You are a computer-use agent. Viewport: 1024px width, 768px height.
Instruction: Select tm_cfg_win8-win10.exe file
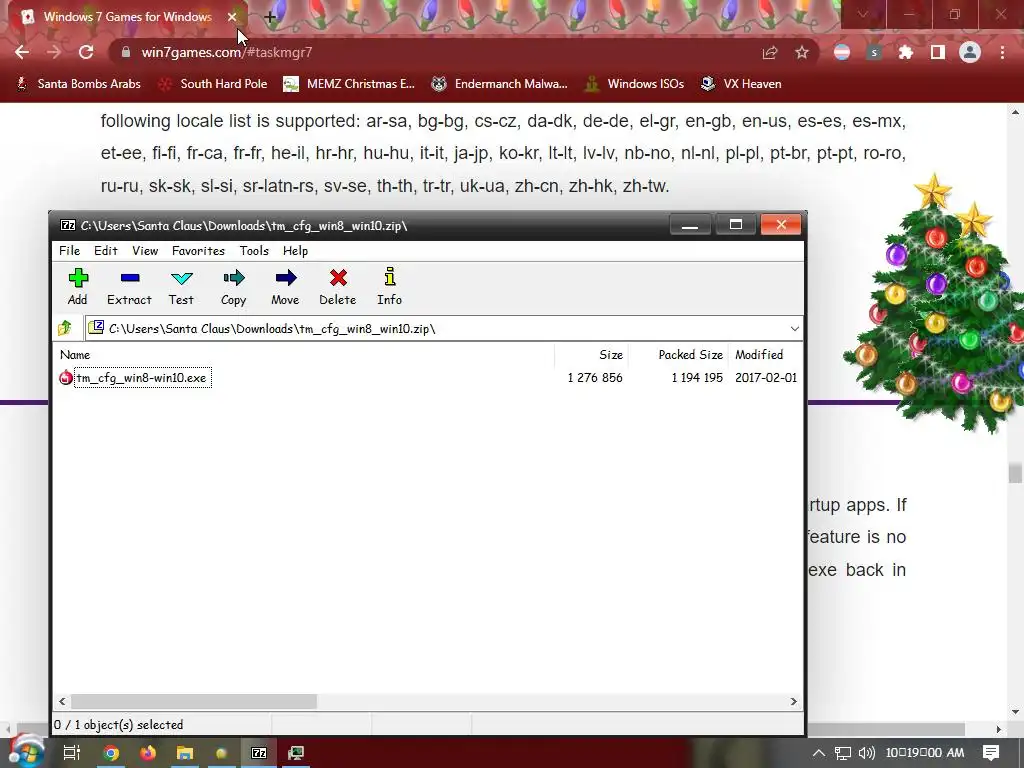click(x=142, y=377)
